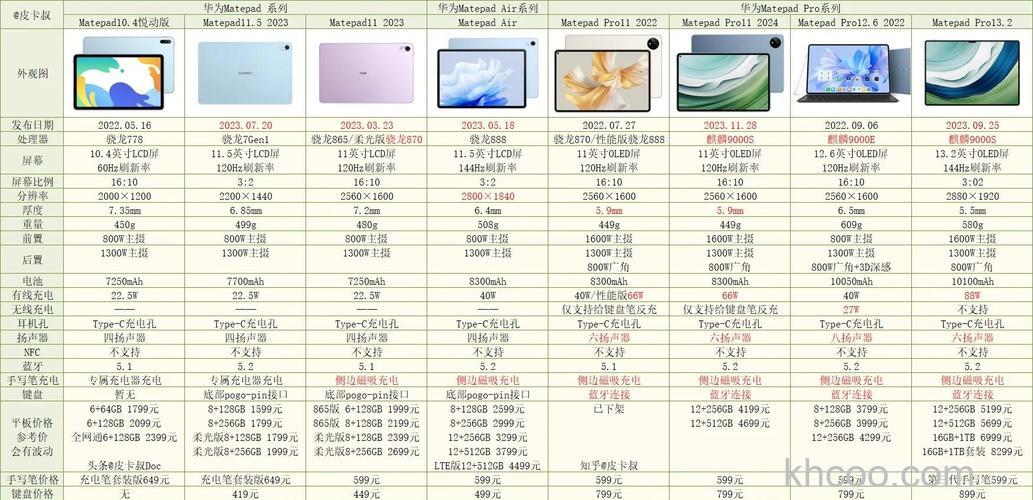Select the 无线充电 row label
The image size is (1033, 500).
pos(32,310)
